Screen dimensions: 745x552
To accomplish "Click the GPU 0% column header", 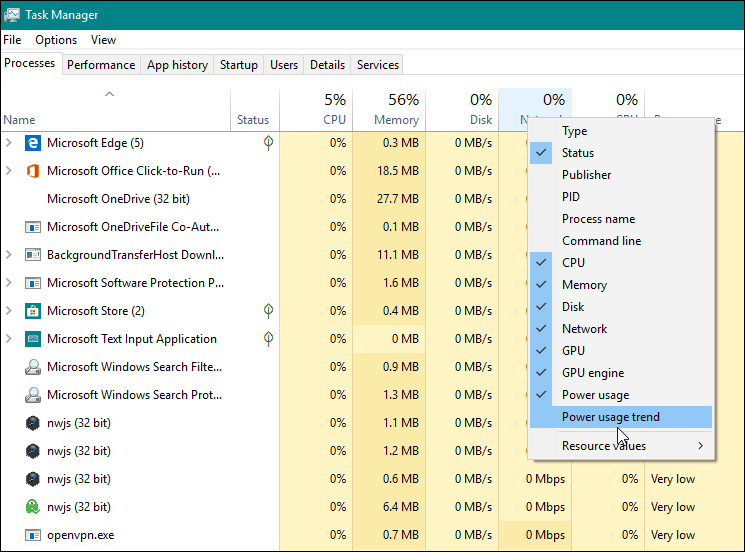I will [609, 102].
